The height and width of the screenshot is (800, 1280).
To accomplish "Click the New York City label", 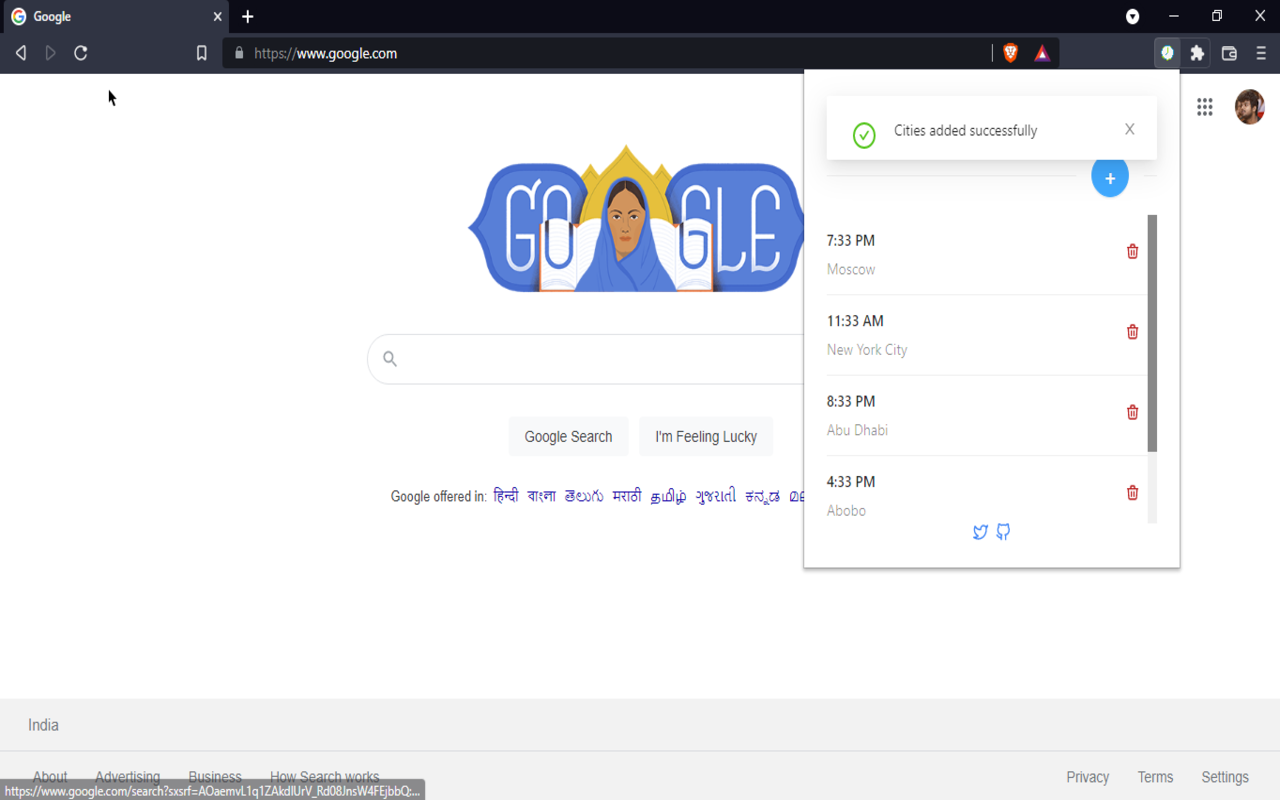I will 867,350.
